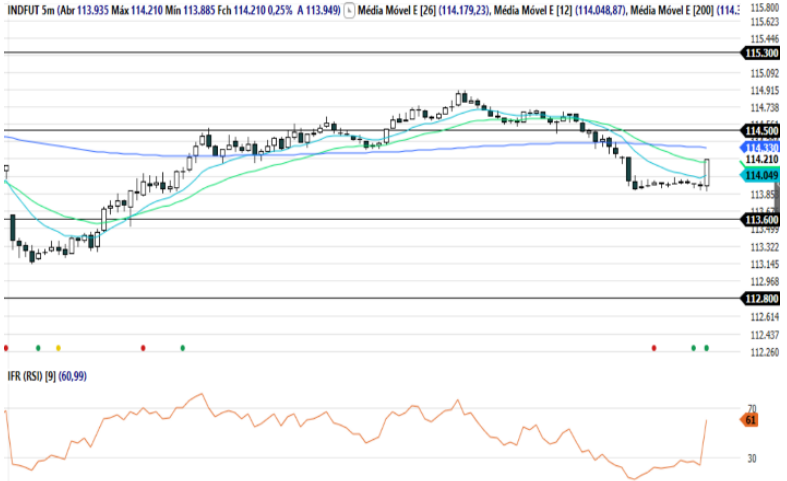
Task: Select the yellow event marker dot
Action: 58,348
